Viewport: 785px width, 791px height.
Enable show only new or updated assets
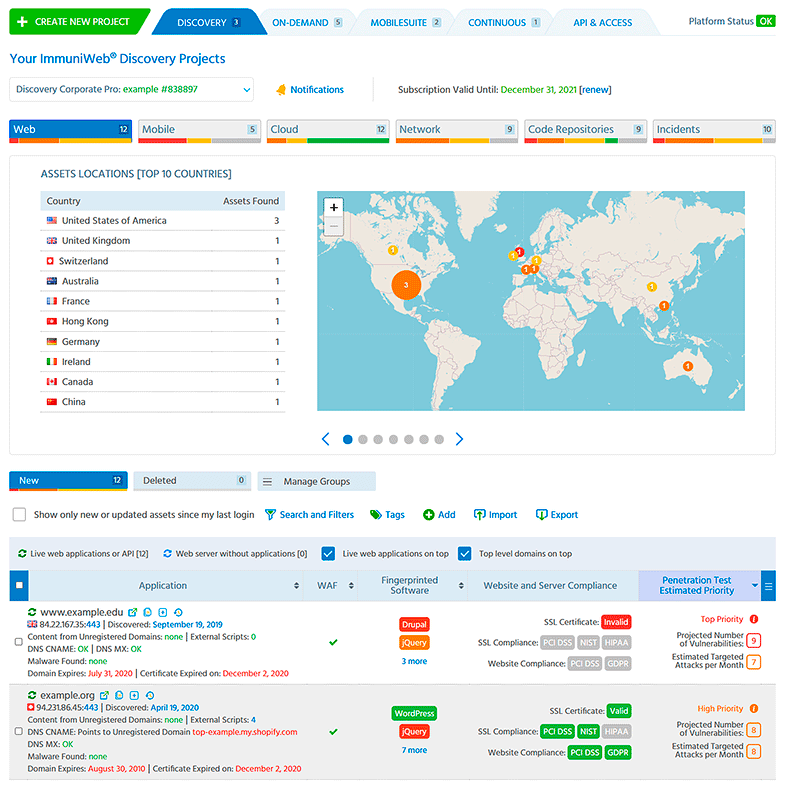[x=19, y=515]
